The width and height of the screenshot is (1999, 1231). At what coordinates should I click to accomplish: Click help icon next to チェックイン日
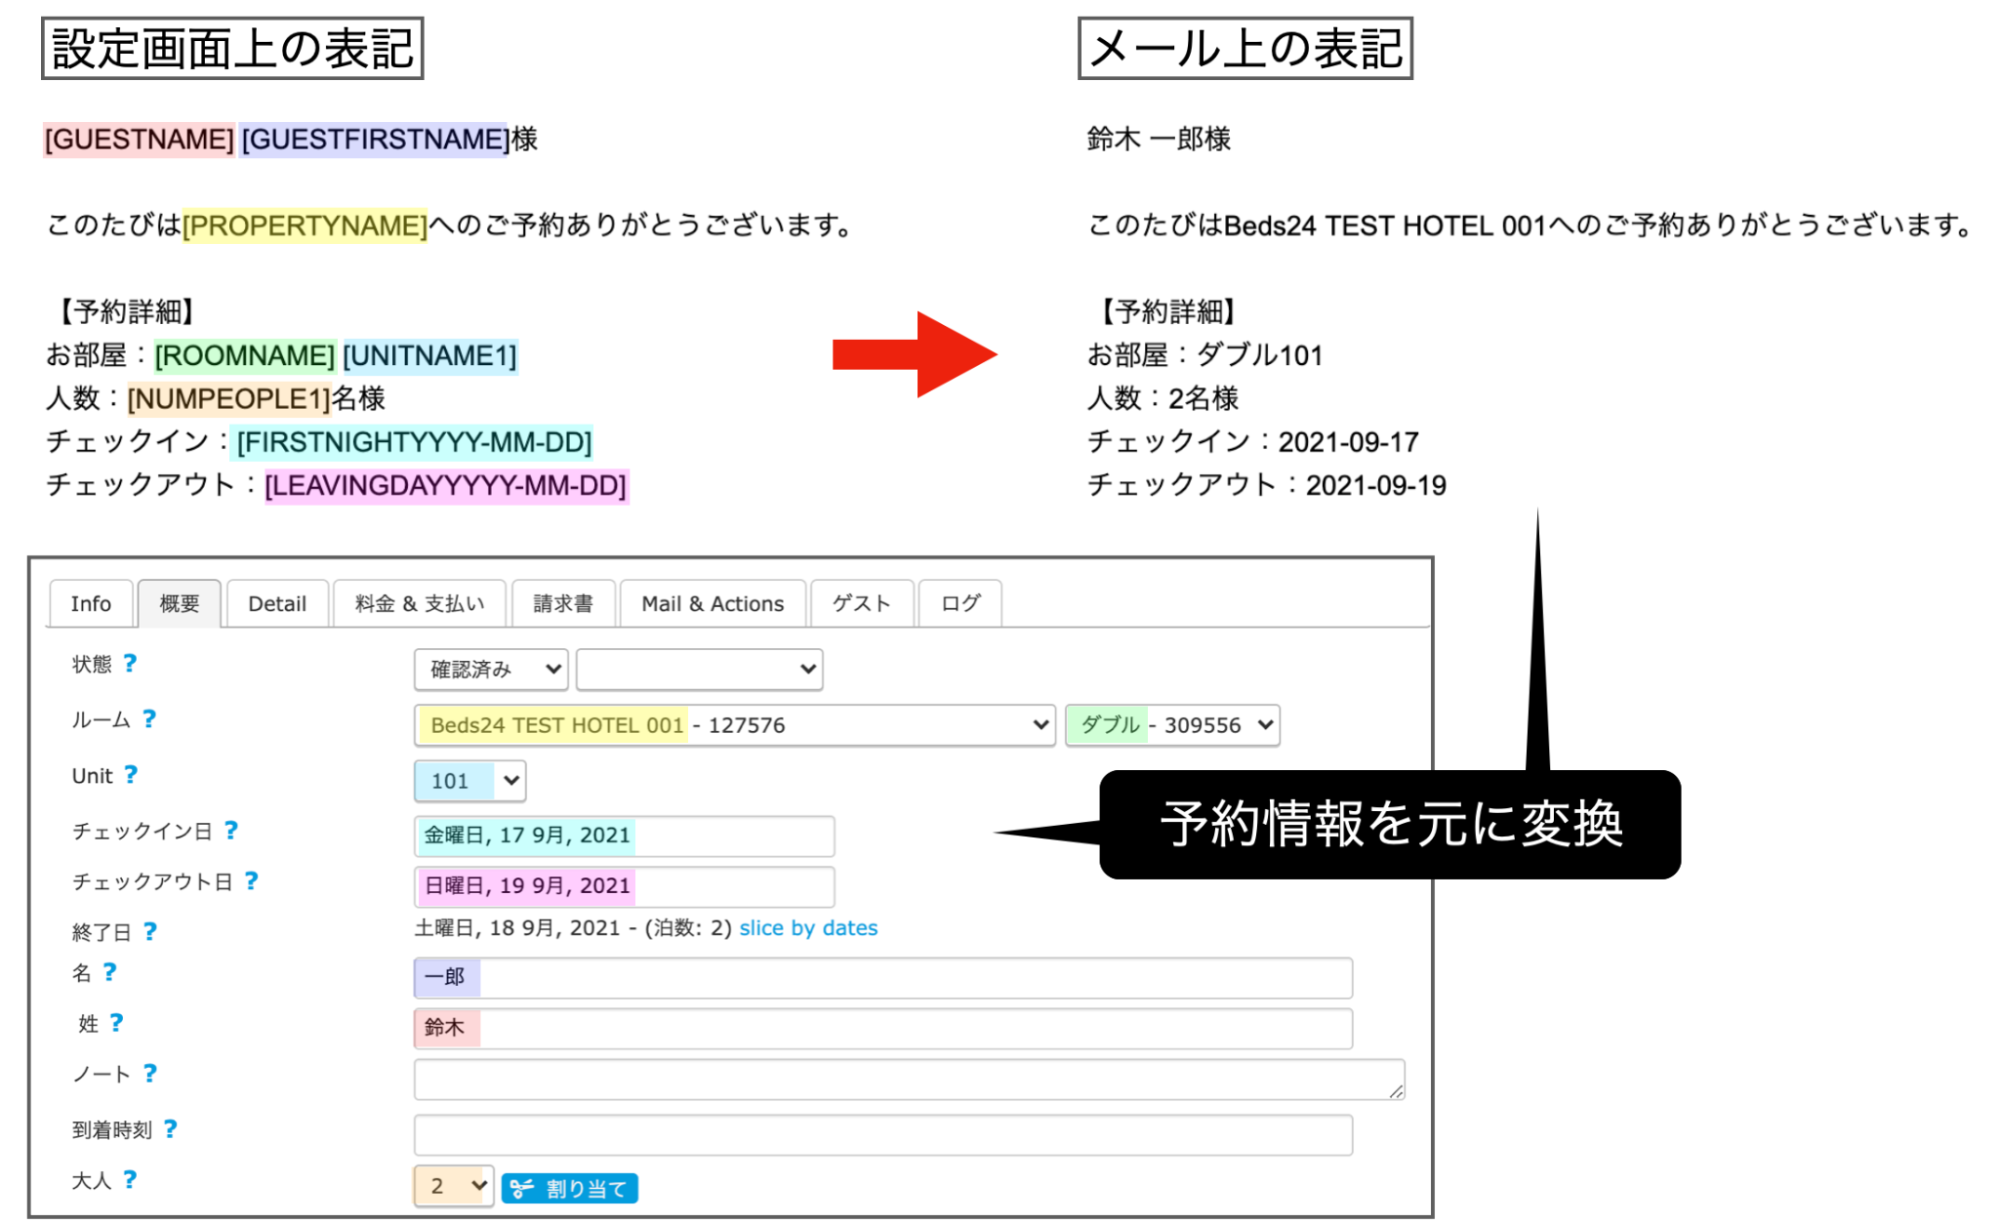point(231,829)
